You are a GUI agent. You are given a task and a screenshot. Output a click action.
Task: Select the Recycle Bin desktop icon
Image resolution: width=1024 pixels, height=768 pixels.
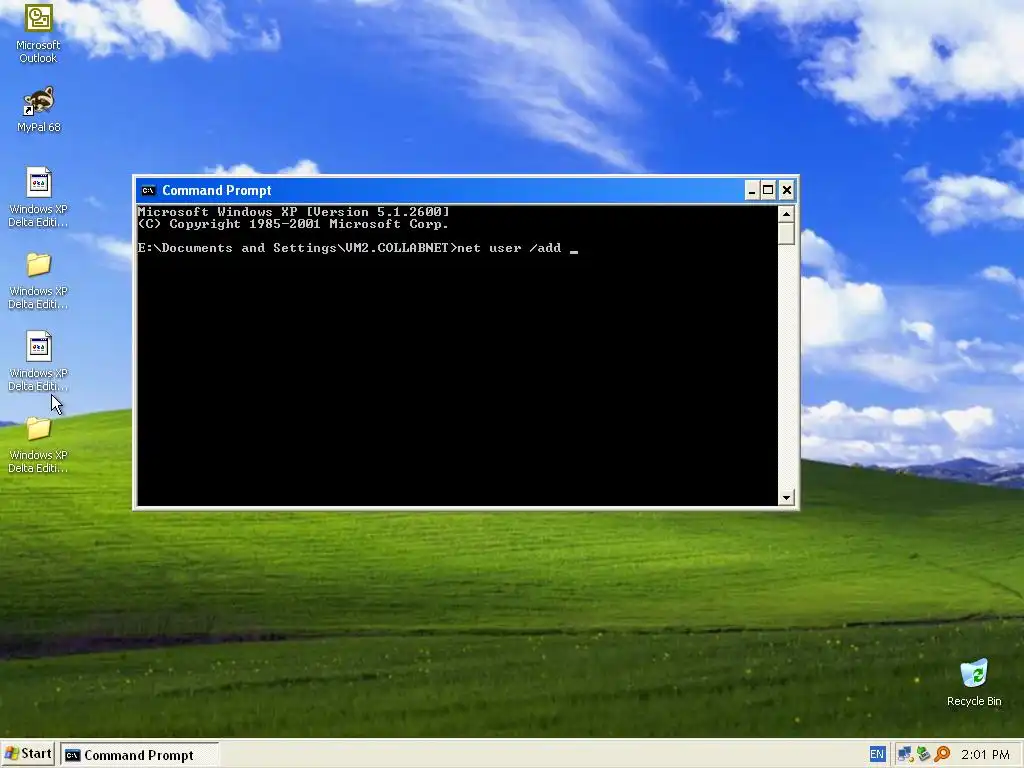click(x=974, y=683)
